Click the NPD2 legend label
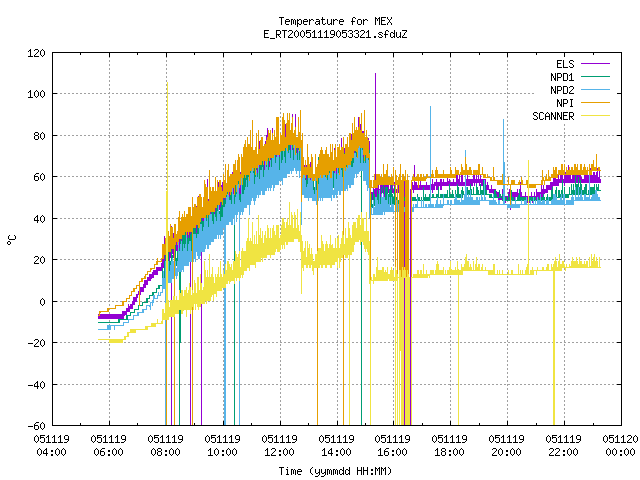This screenshot has height=480, width=640. [562, 90]
